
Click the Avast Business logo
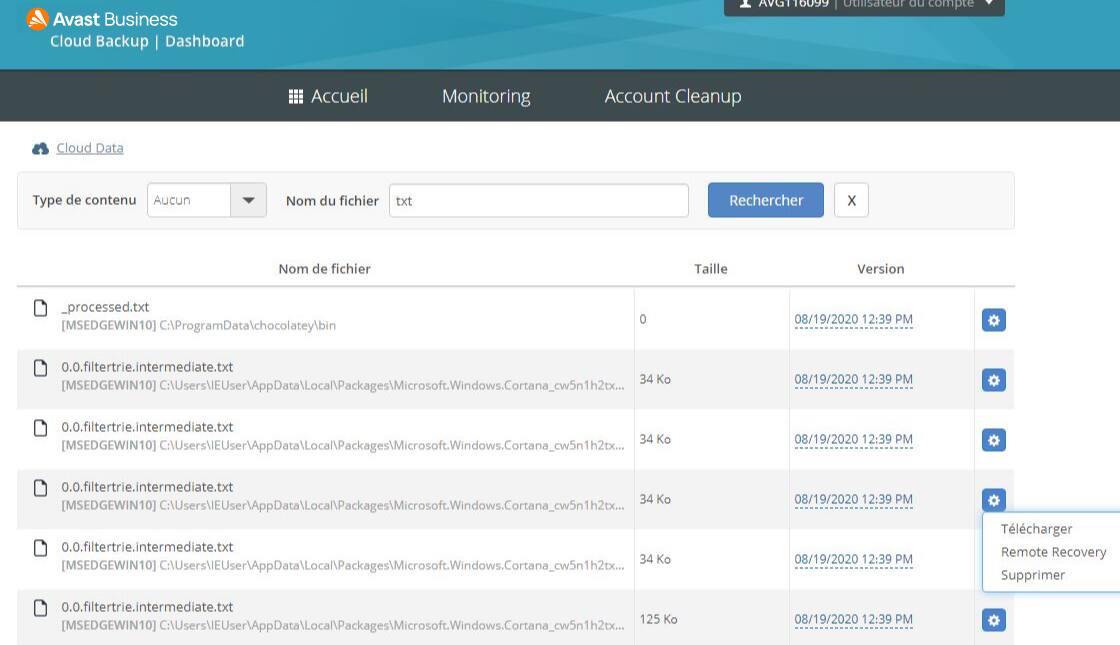(x=37, y=19)
